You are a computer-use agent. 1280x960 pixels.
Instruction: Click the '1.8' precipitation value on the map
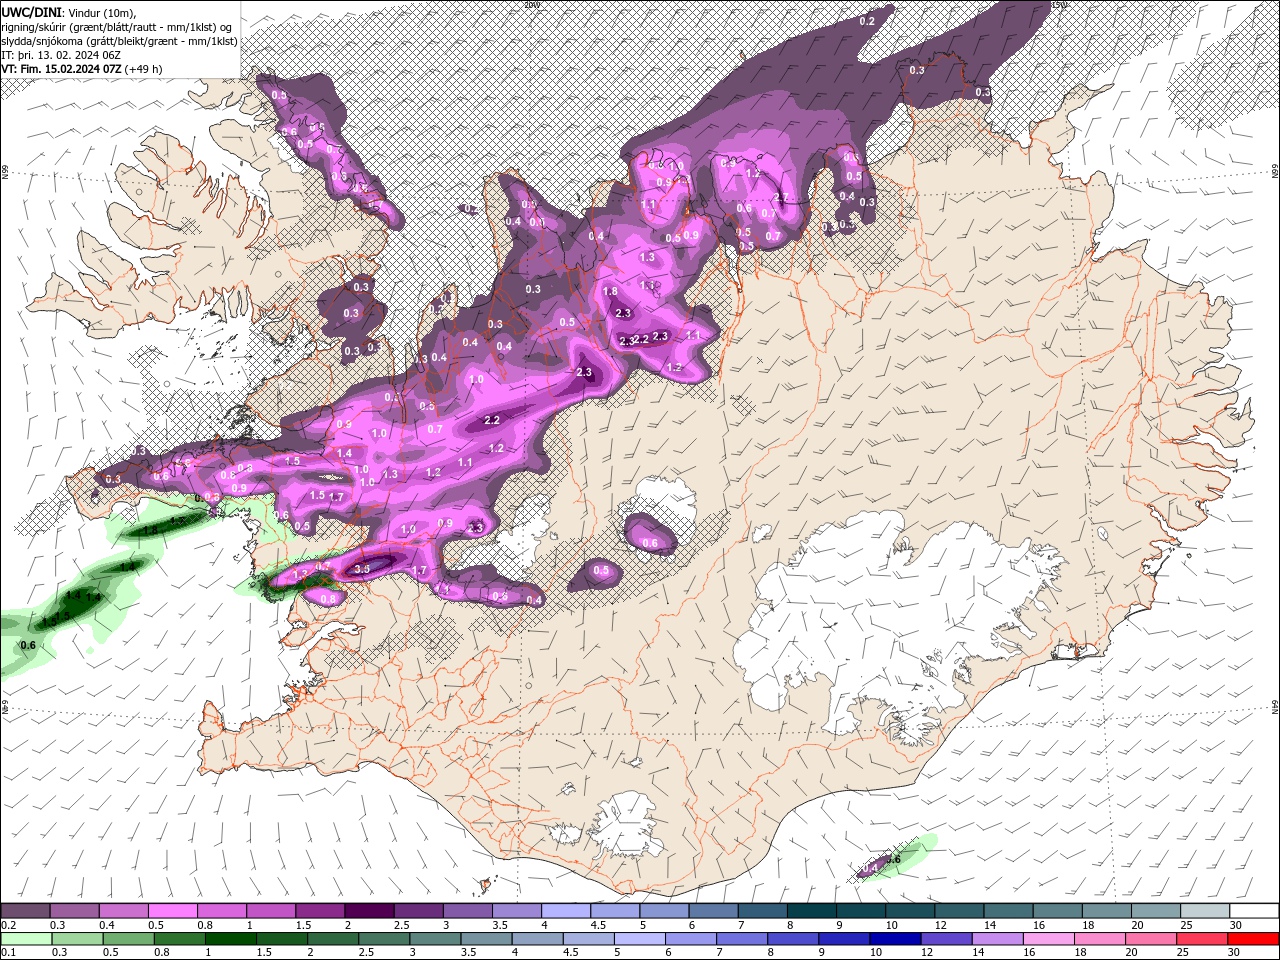tap(611, 291)
